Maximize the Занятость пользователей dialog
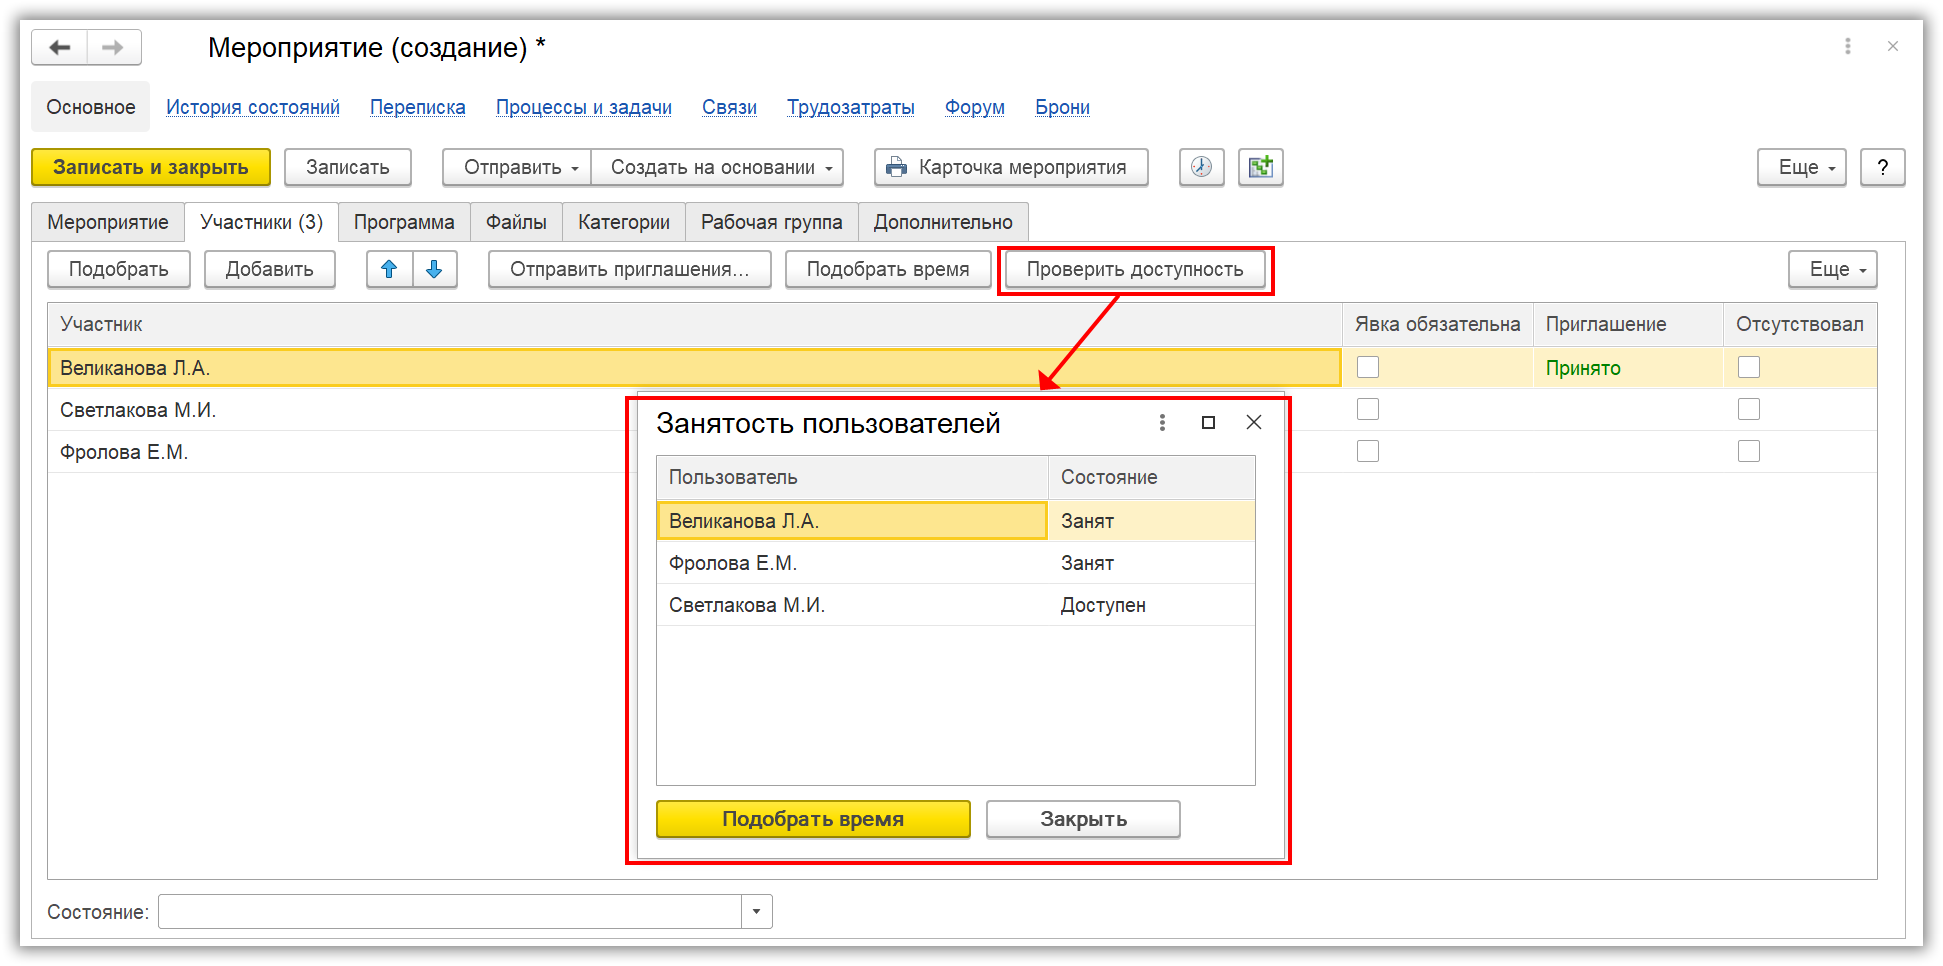The image size is (1943, 966). pyautogui.click(x=1208, y=423)
